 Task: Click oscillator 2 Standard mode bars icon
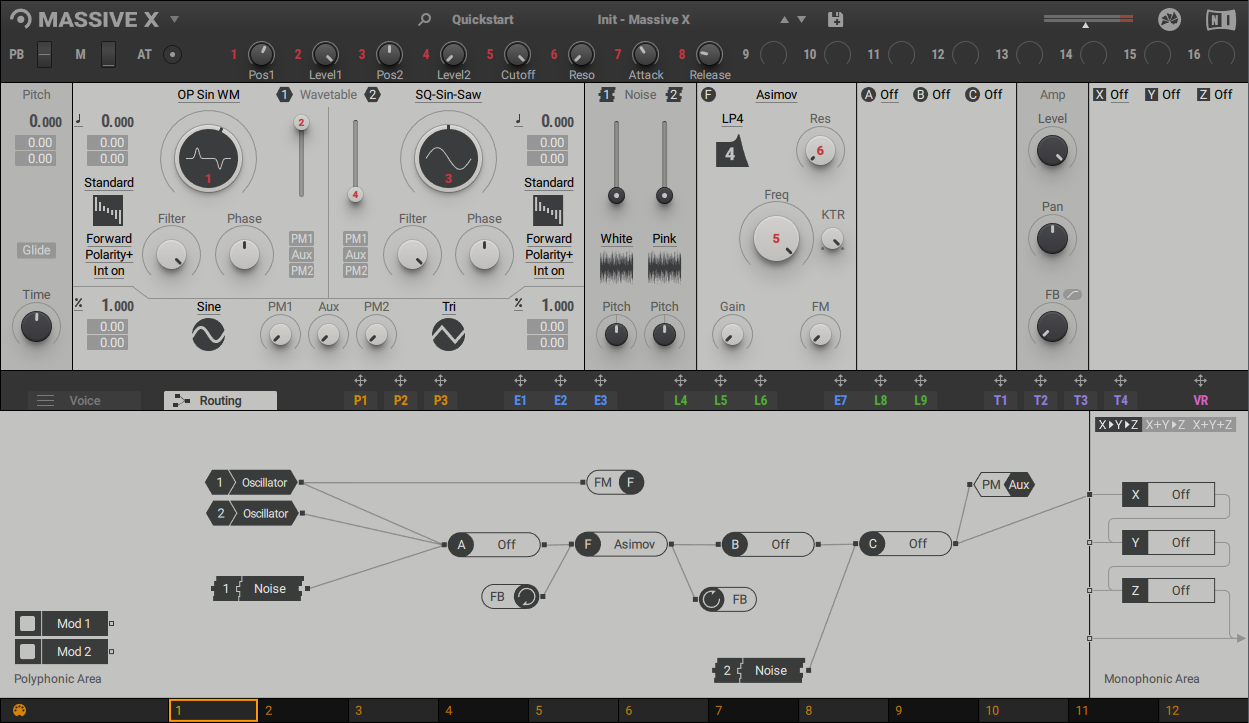[548, 210]
